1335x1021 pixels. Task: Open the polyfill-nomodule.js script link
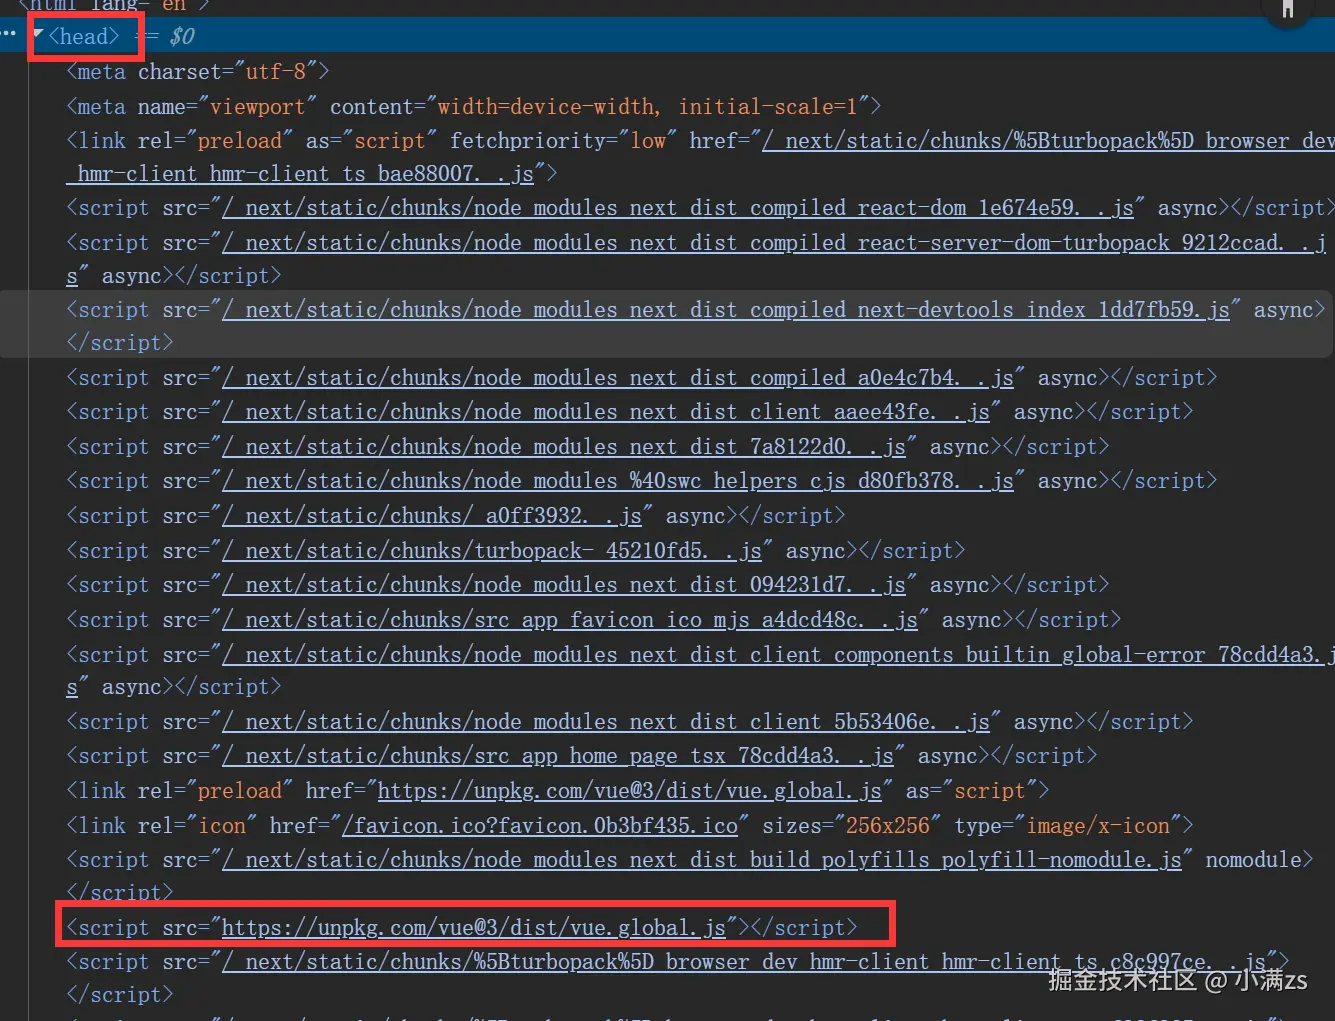click(x=702, y=860)
